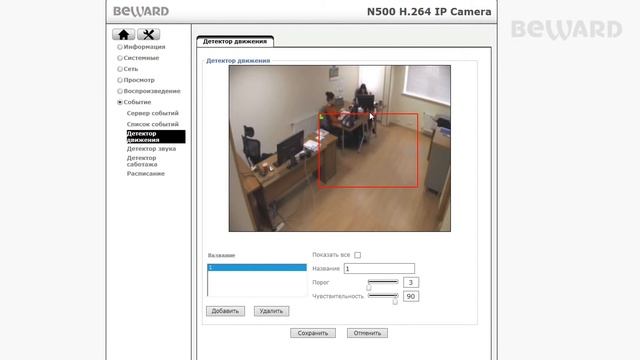The height and width of the screenshot is (360, 640).
Task: Click the Порог value box
Action: click(411, 282)
